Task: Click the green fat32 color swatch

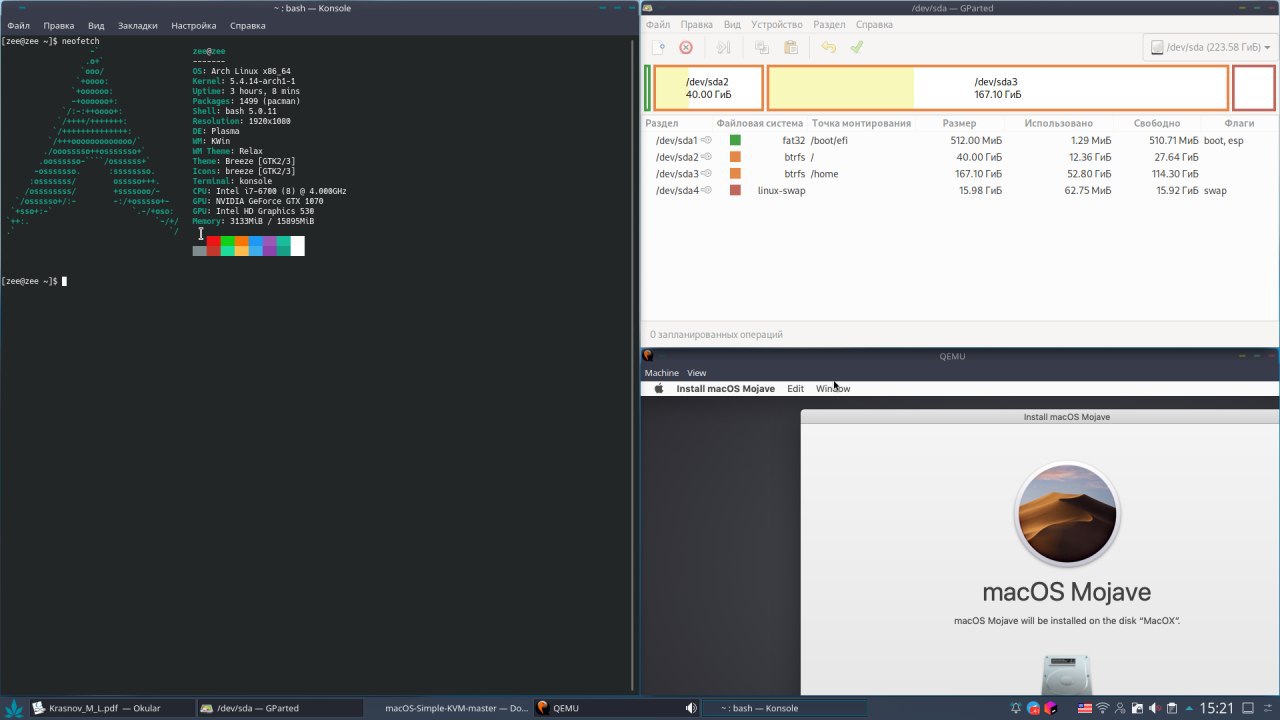Action: pos(735,141)
